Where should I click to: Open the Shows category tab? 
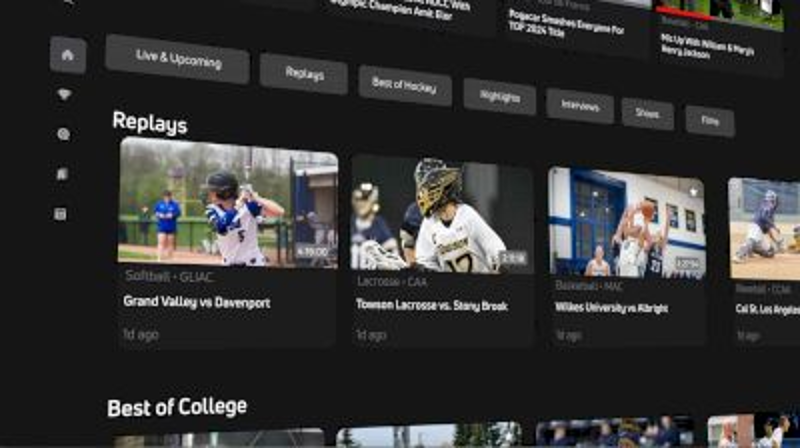[647, 114]
